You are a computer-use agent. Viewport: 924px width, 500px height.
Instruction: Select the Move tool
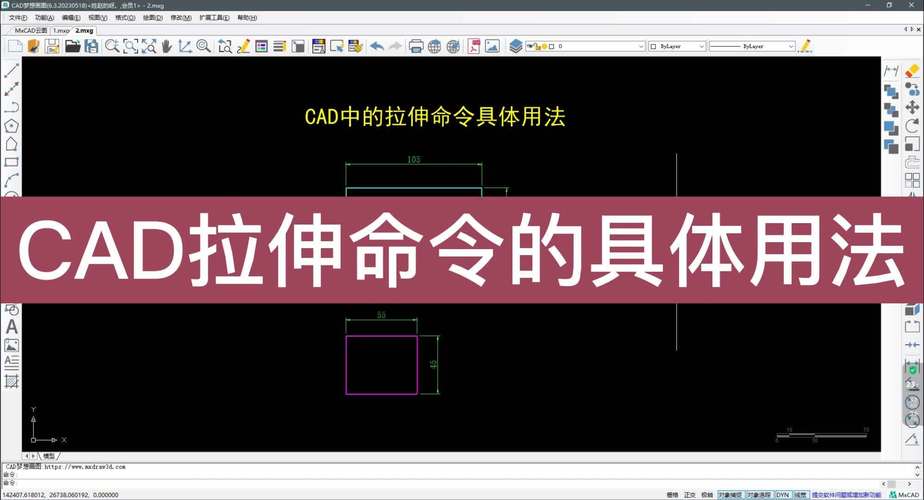912,107
